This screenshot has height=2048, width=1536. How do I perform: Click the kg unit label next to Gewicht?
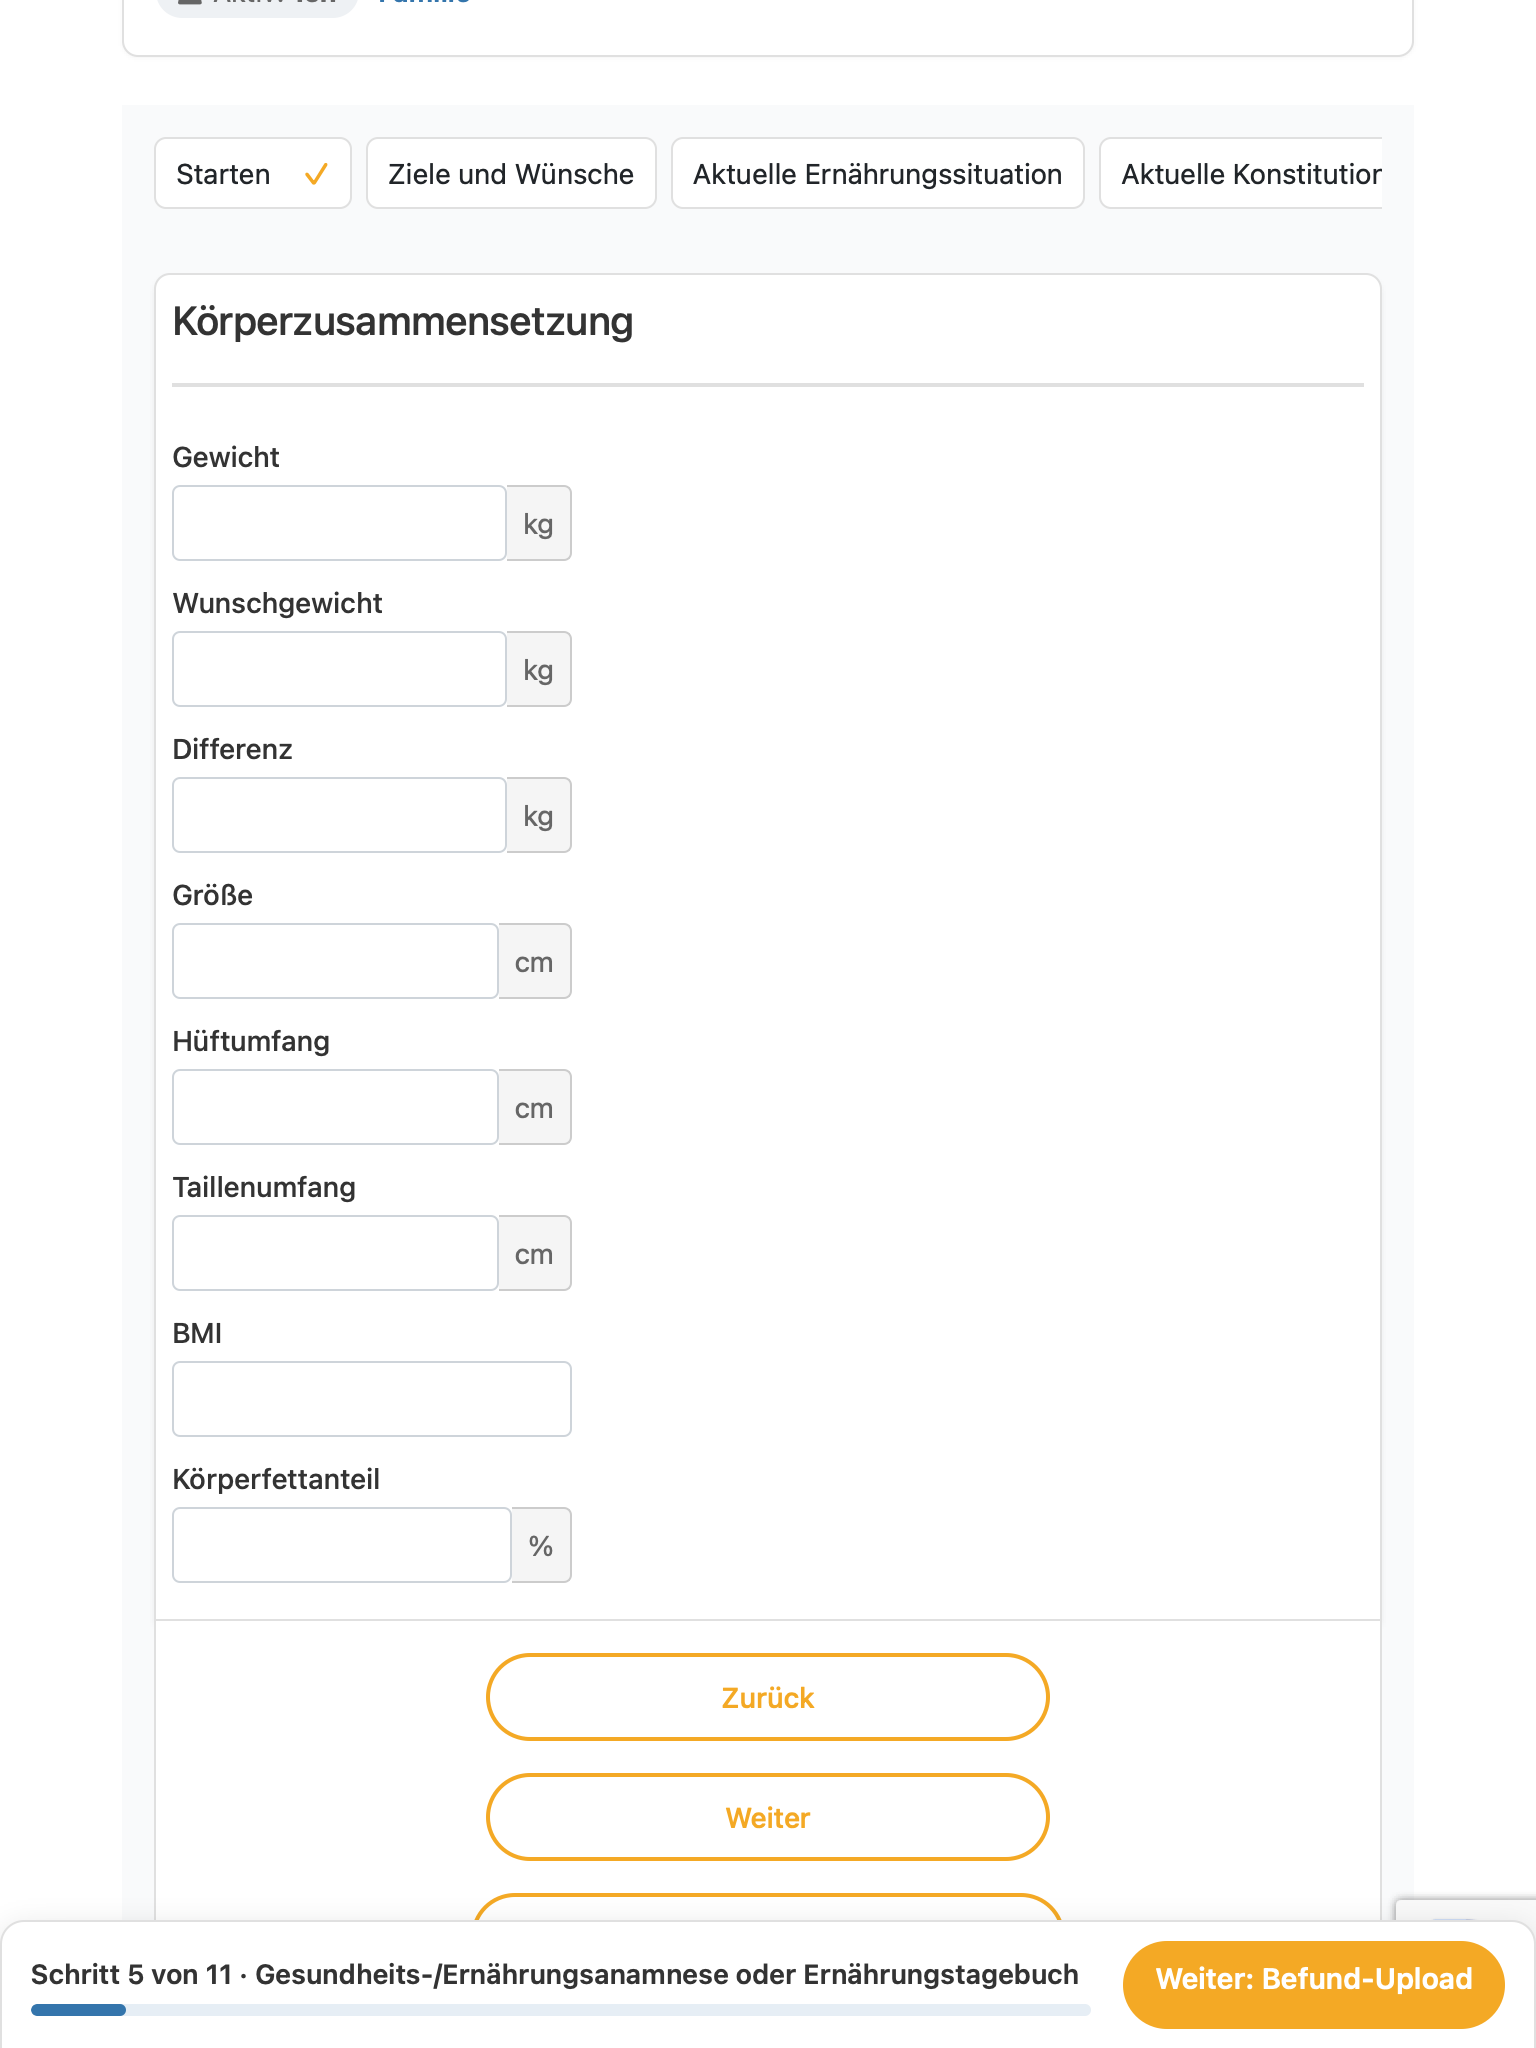click(539, 523)
